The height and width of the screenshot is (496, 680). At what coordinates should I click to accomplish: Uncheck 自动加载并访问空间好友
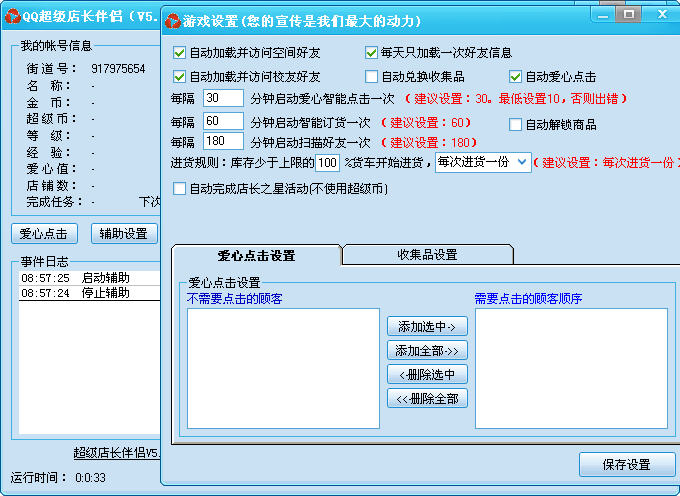pos(180,53)
